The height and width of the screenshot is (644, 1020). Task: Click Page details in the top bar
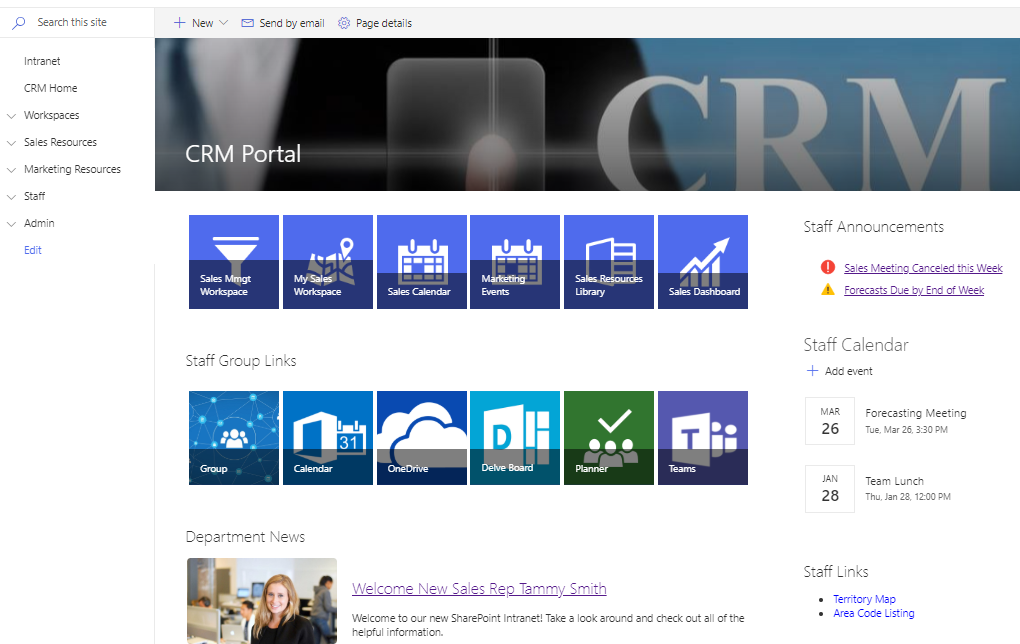(374, 22)
